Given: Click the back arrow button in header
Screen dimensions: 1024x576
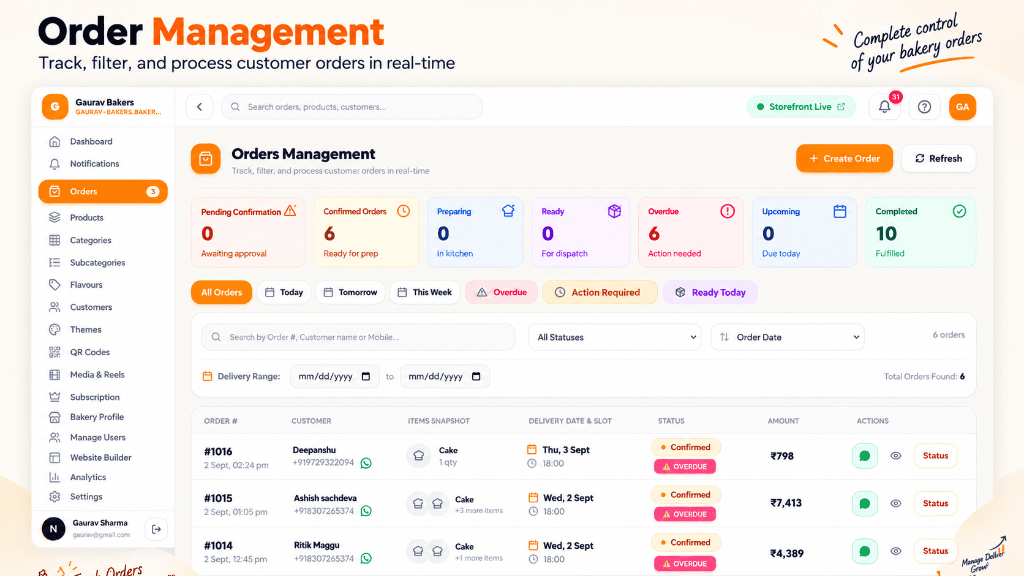Looking at the screenshot, I should tap(200, 106).
